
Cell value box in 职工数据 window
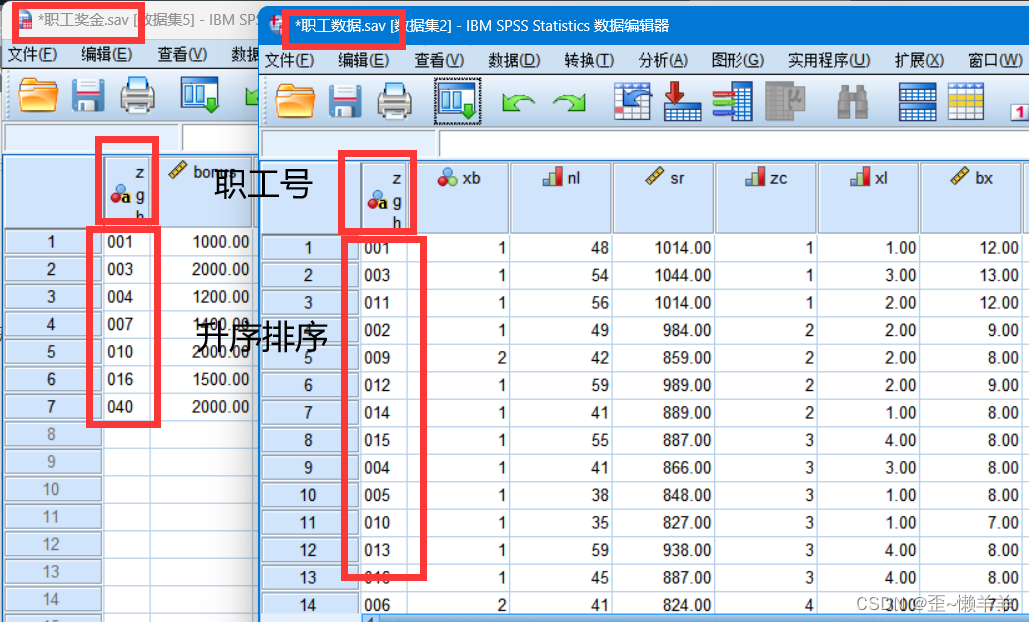click(x=733, y=144)
